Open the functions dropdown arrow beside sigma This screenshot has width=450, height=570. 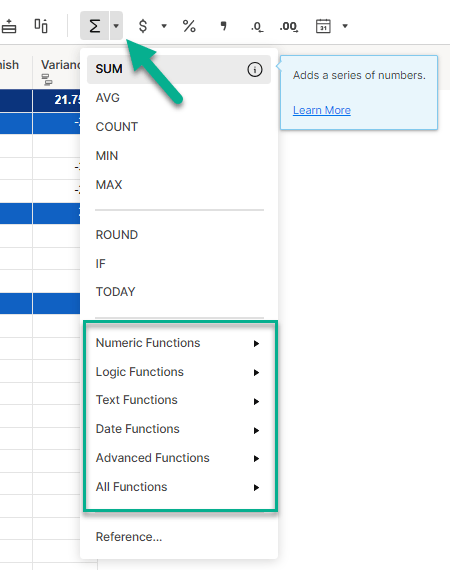tap(116, 26)
